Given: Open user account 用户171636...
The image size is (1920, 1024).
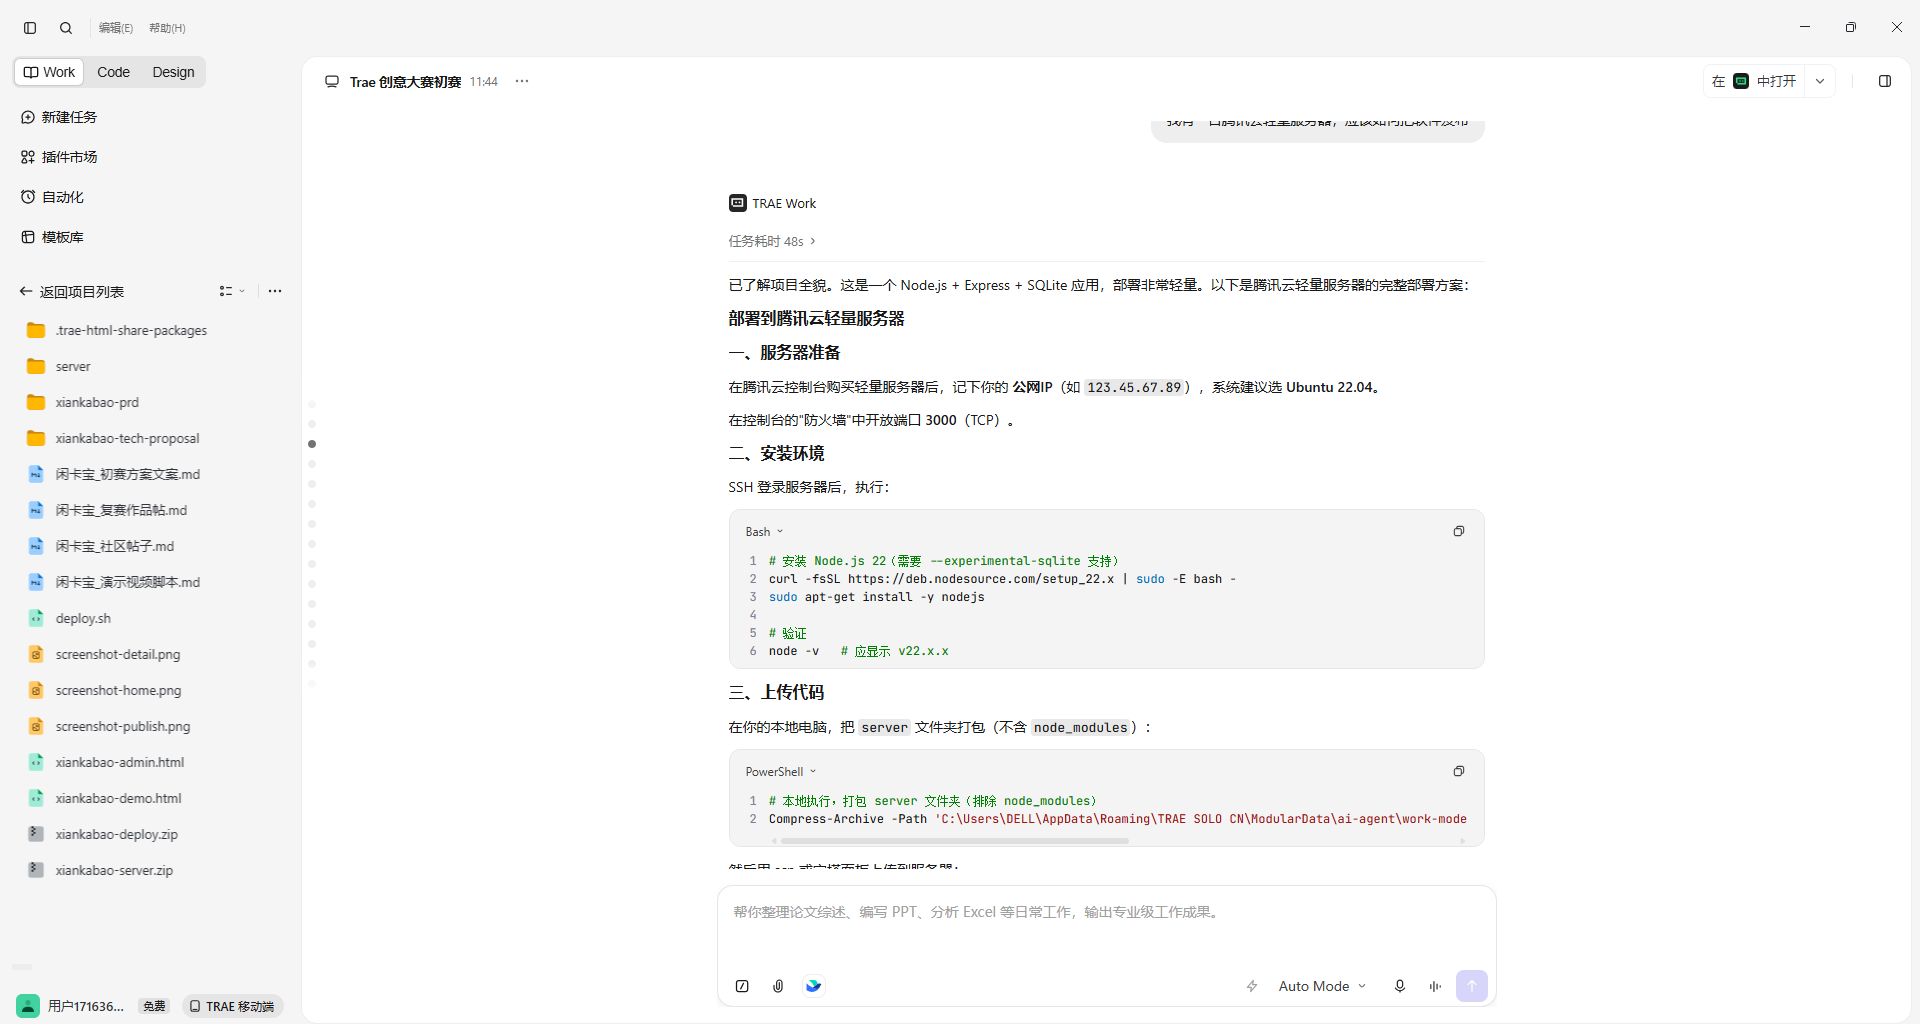Looking at the screenshot, I should click(86, 1006).
